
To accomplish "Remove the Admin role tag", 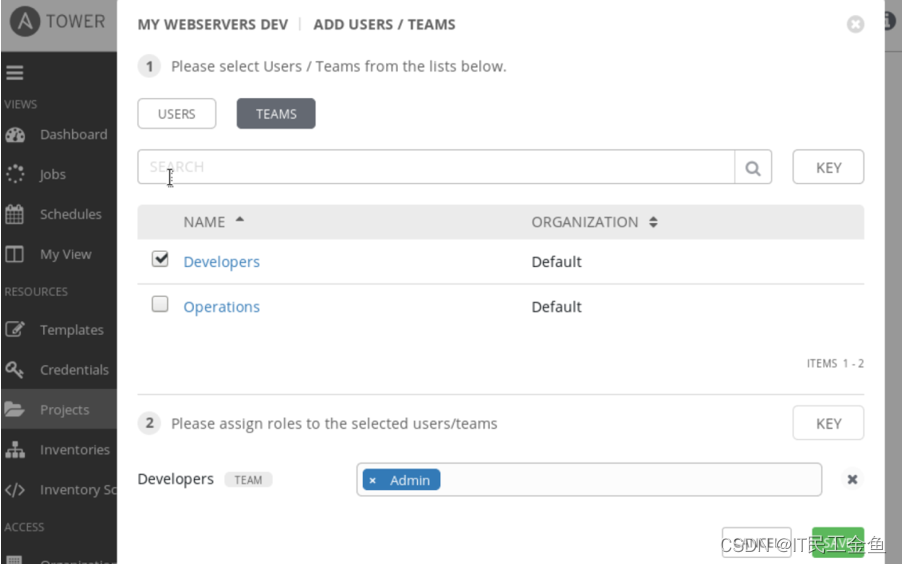I will tap(372, 481).
